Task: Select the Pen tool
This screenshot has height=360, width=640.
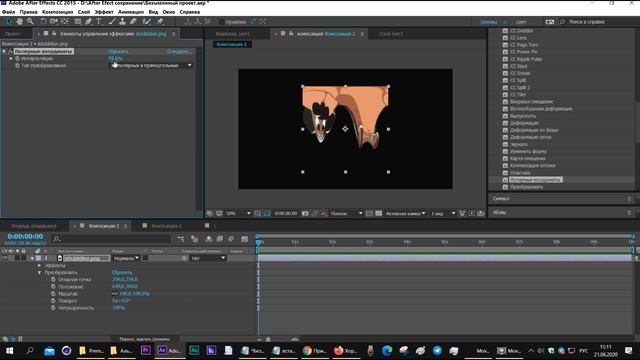Action: coord(88,21)
